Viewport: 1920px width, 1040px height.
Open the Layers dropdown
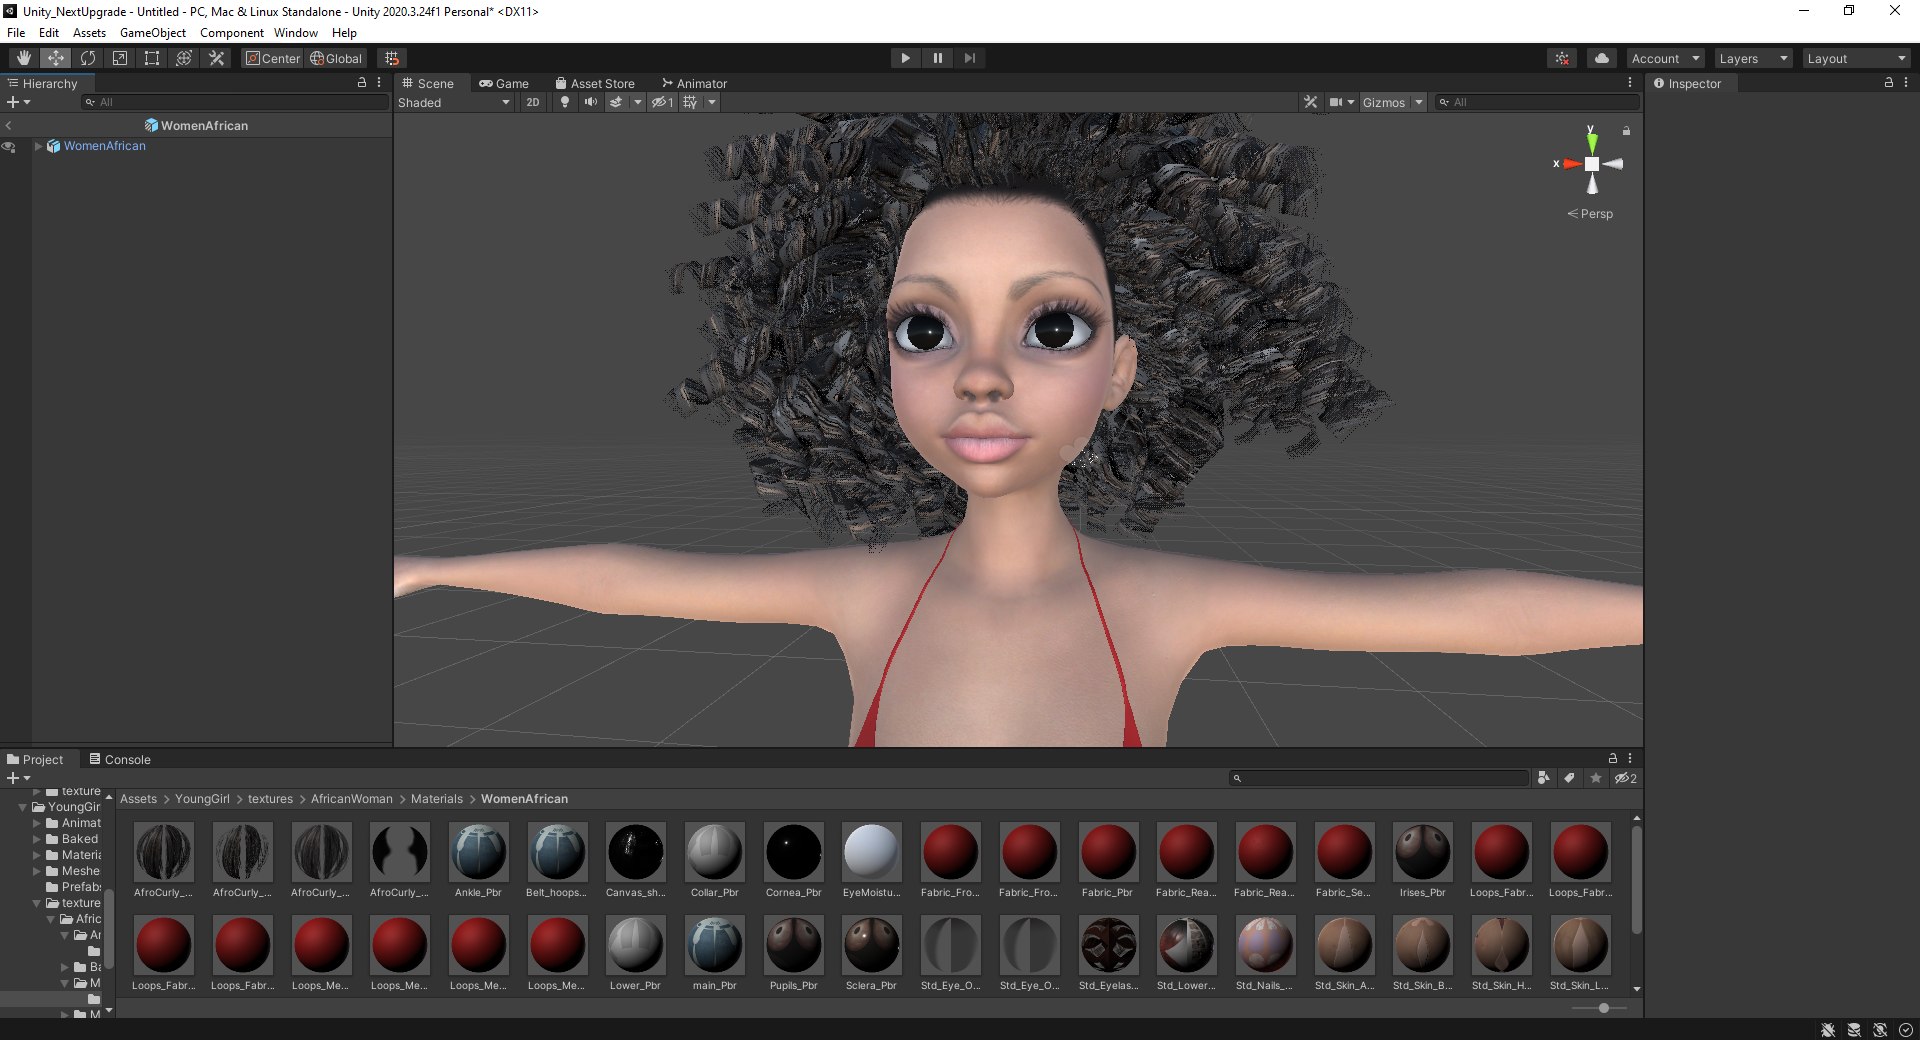tap(1753, 58)
